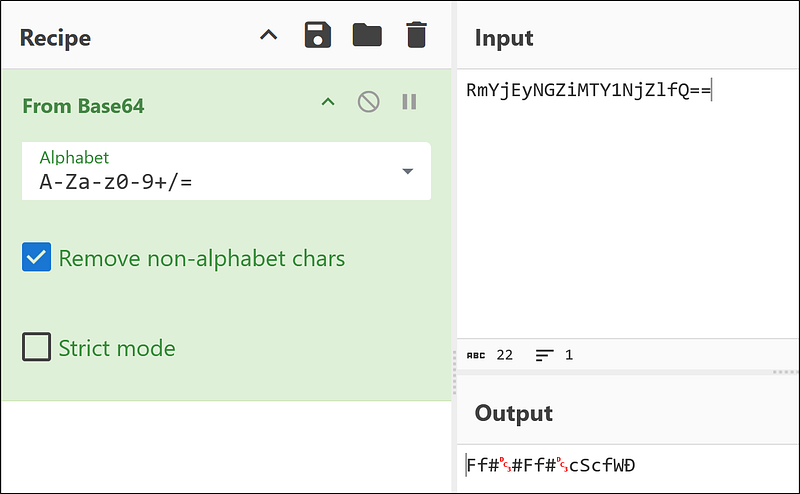Disable the From Base64 operation

pyautogui.click(x=368, y=102)
